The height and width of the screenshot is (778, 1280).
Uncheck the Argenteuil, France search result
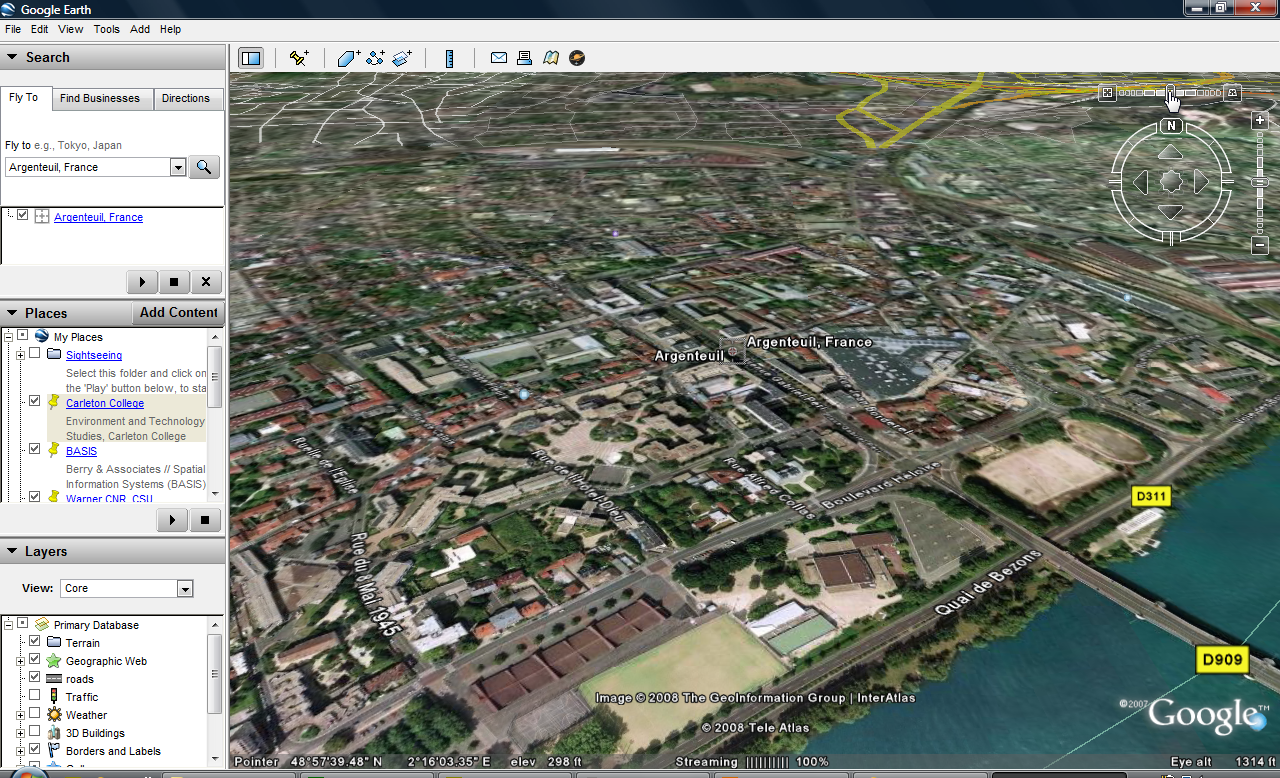coord(23,215)
